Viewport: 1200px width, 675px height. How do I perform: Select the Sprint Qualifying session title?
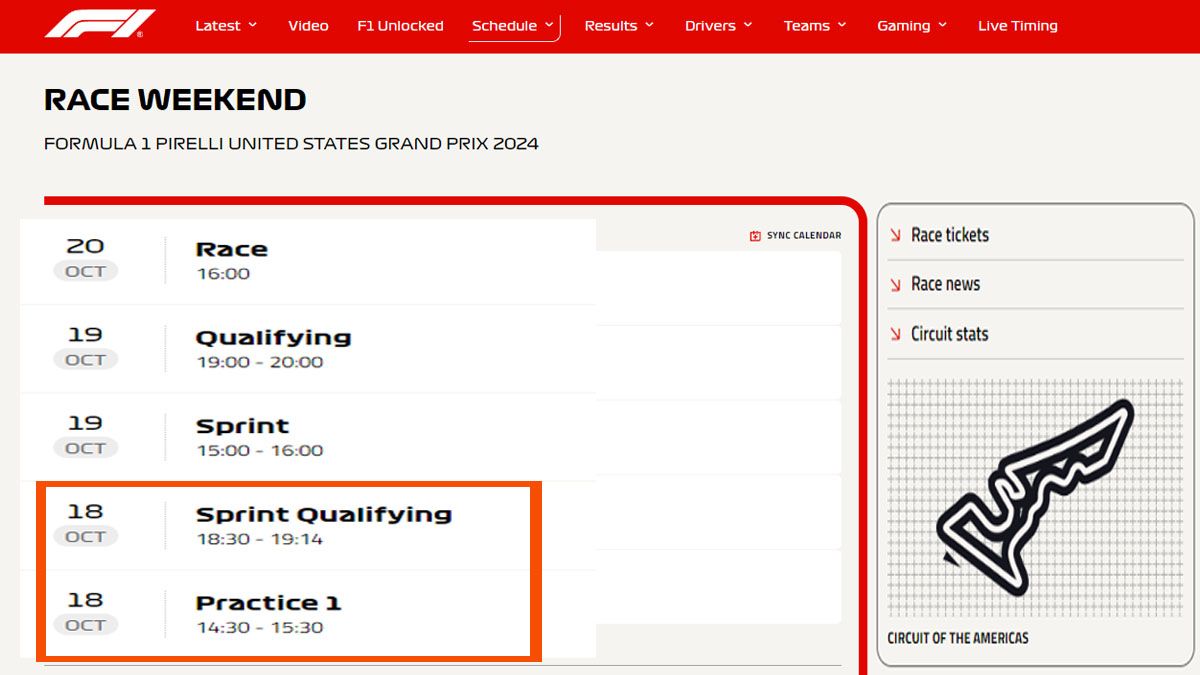324,515
